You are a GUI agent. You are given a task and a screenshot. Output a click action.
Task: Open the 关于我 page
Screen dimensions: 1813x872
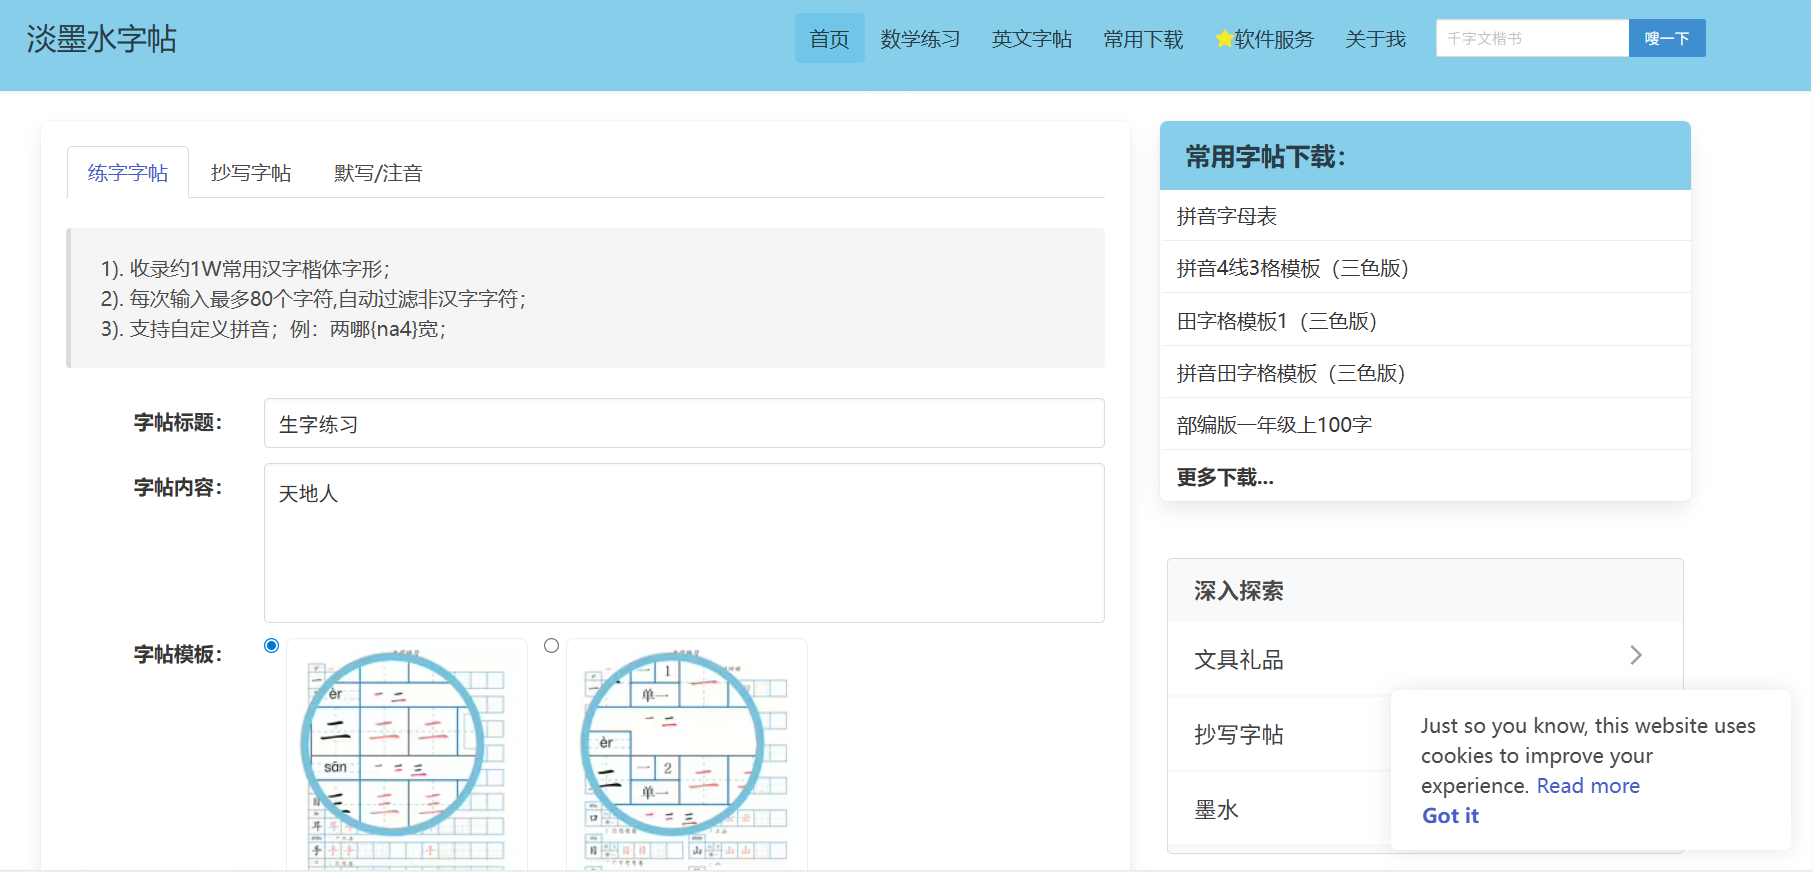(x=1375, y=39)
